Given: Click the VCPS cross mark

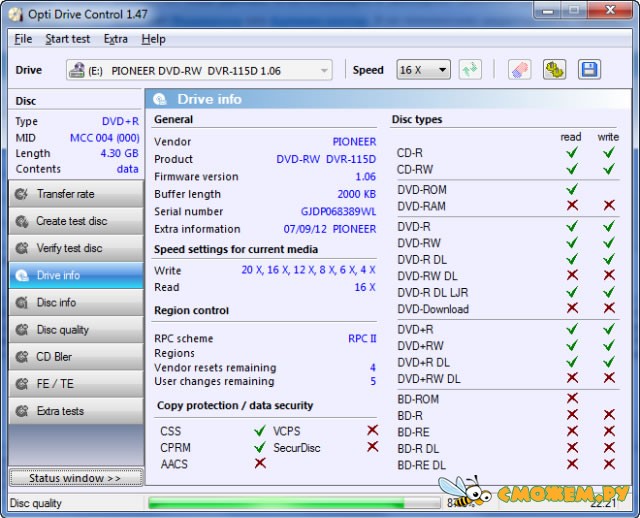Looking at the screenshot, I should tap(372, 430).
